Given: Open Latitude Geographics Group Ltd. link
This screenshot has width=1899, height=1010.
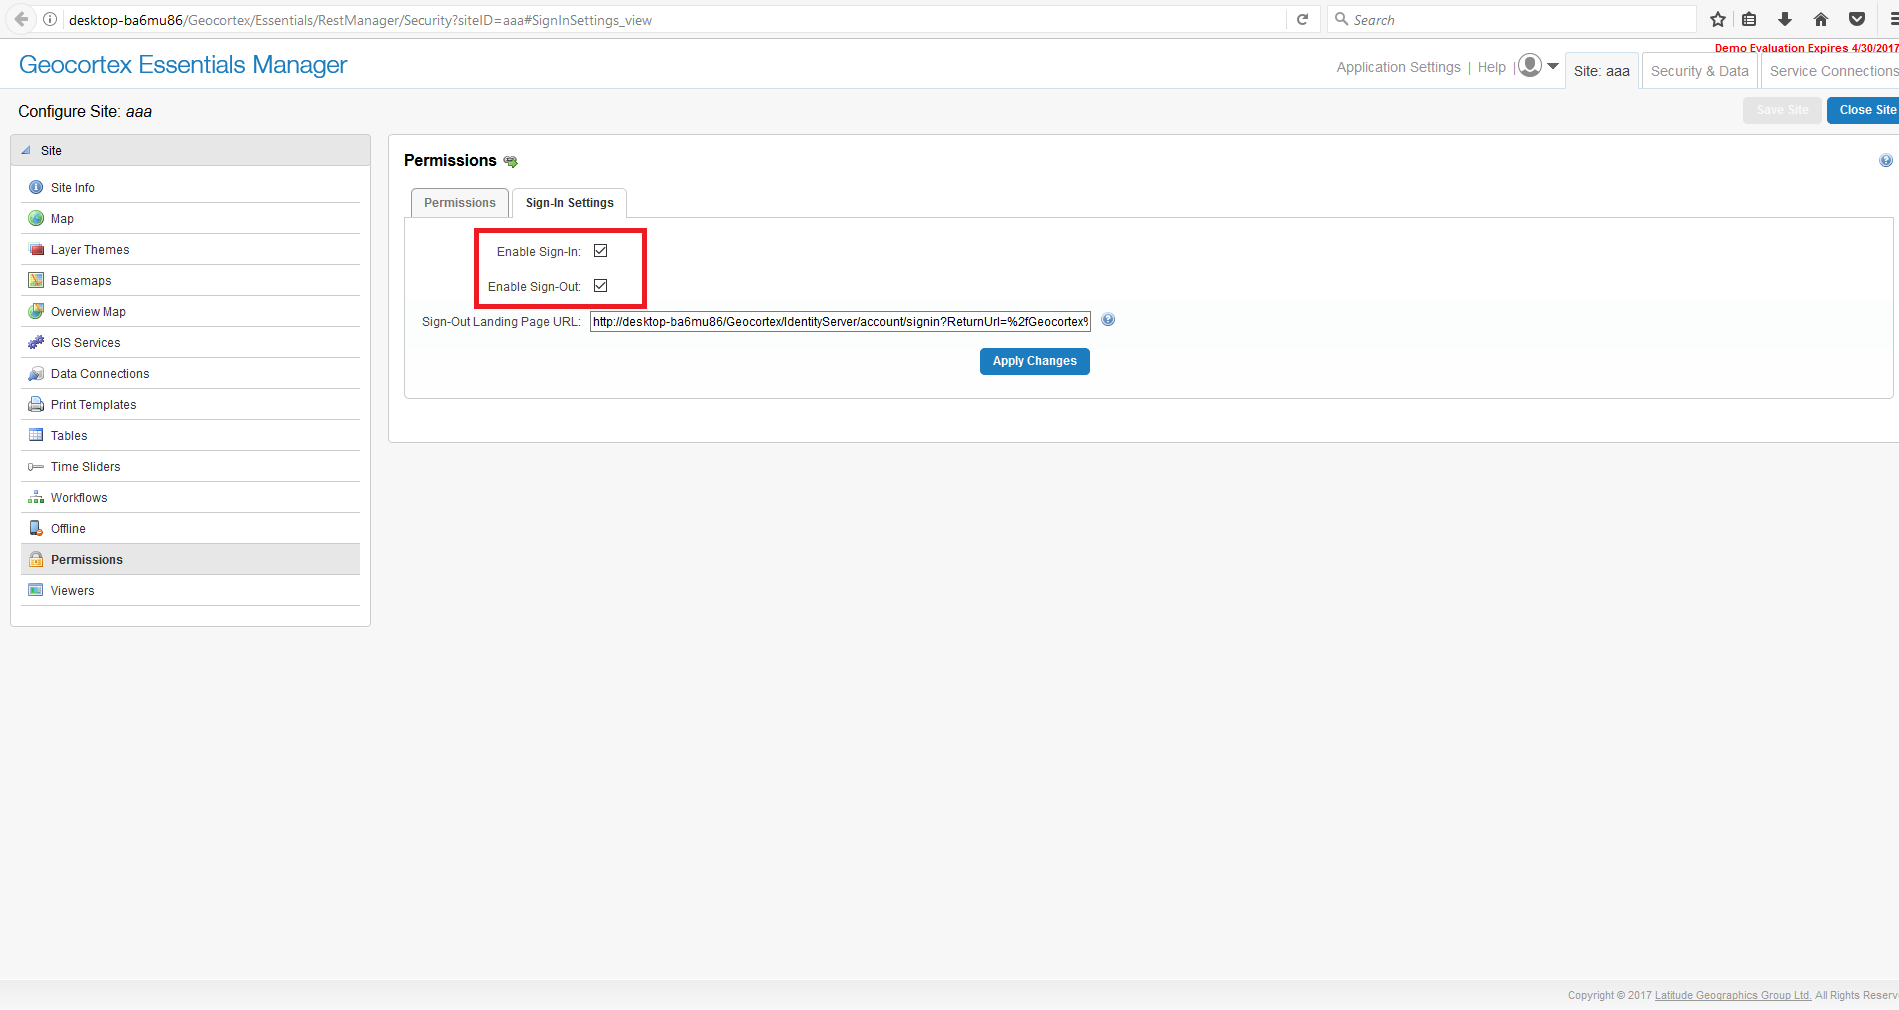Looking at the screenshot, I should tap(1733, 995).
